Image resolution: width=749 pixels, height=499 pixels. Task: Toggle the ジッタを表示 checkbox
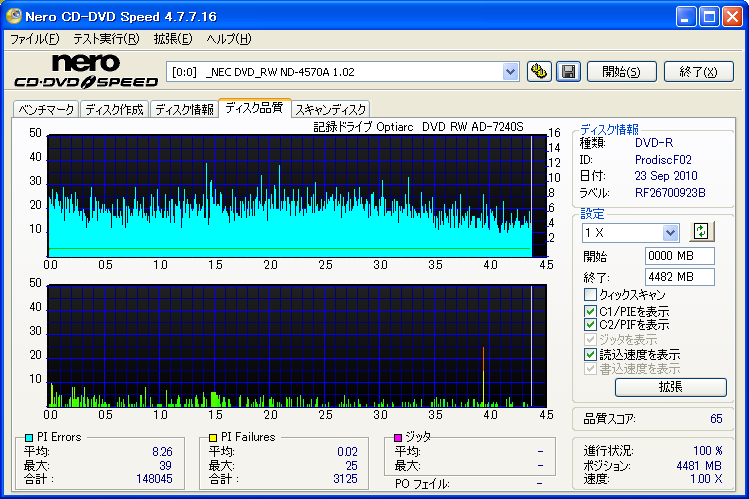point(590,340)
